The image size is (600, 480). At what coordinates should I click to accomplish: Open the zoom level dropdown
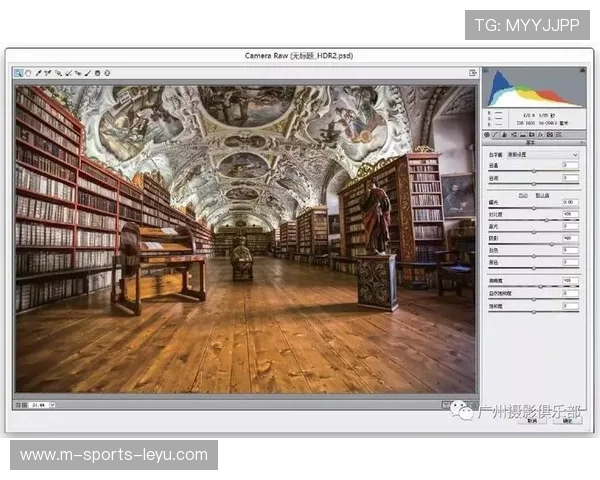(40, 405)
